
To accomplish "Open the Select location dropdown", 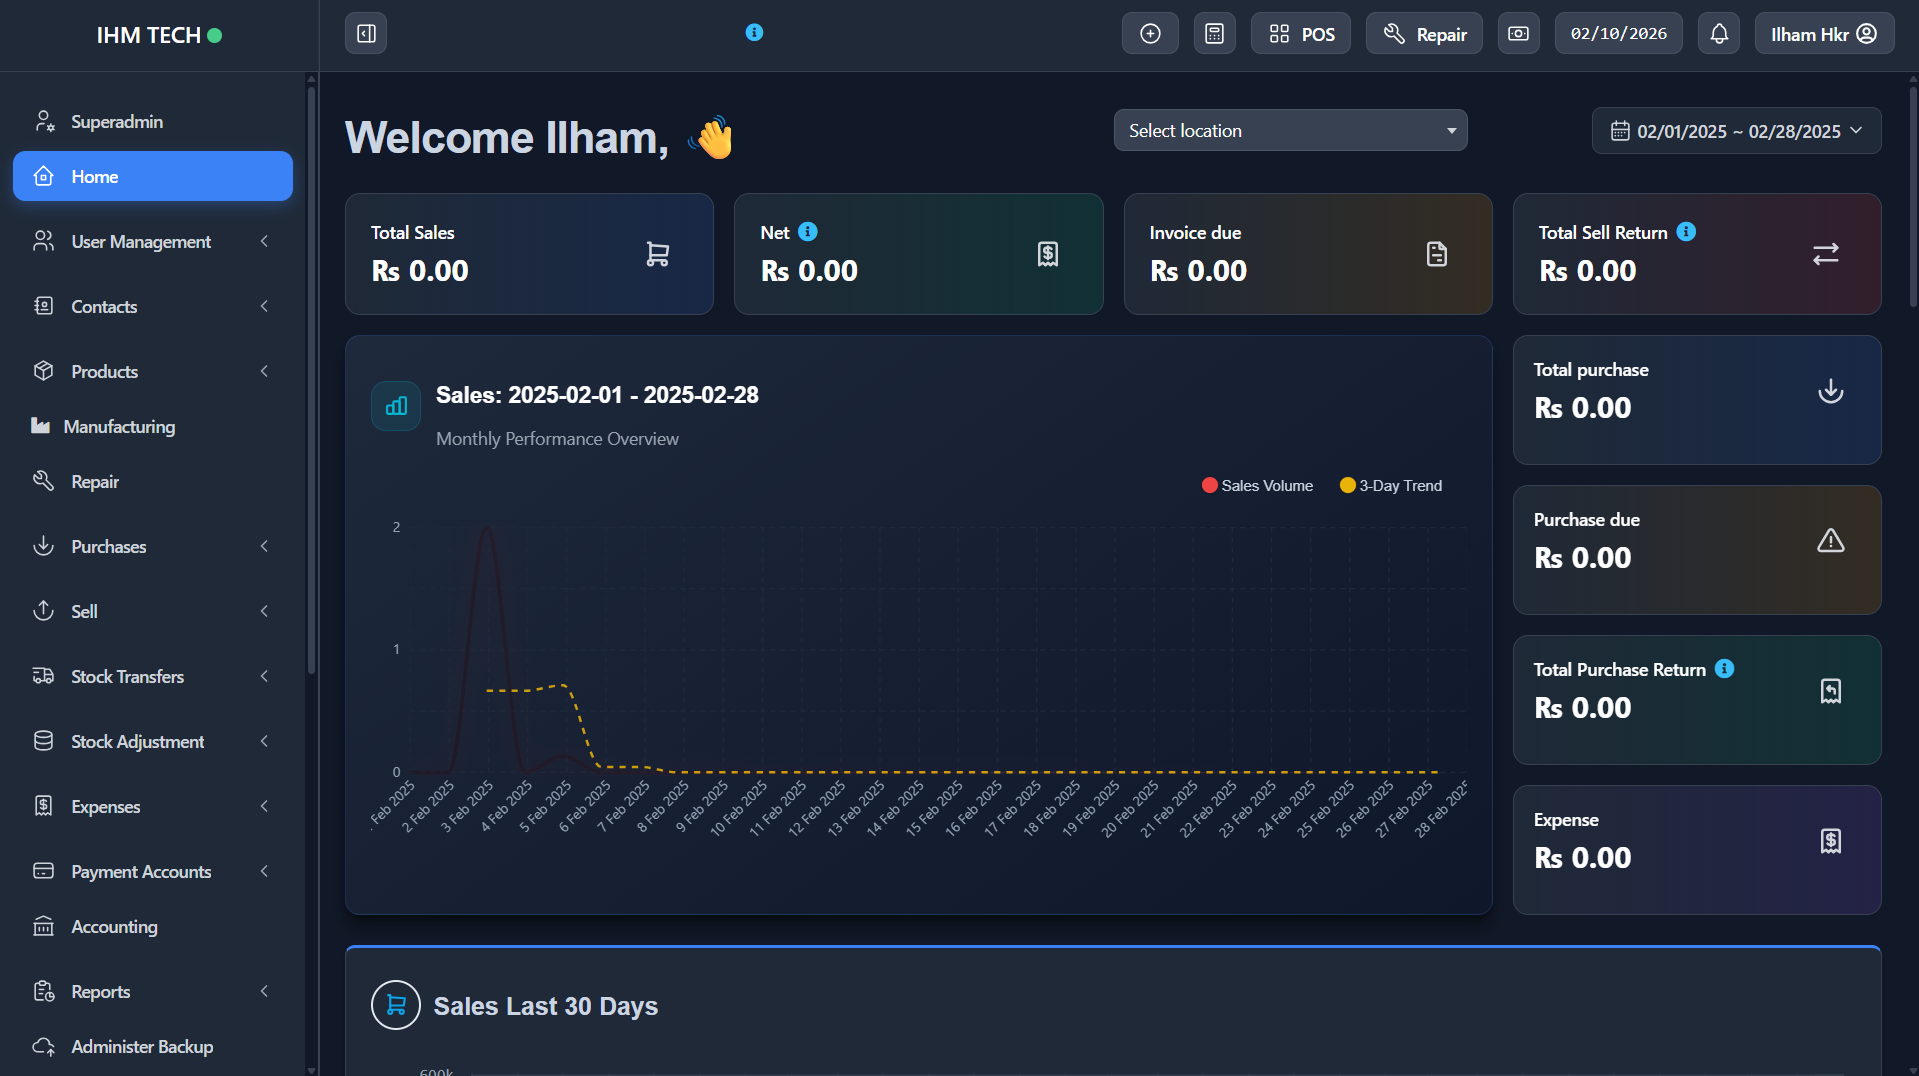I will (x=1290, y=131).
